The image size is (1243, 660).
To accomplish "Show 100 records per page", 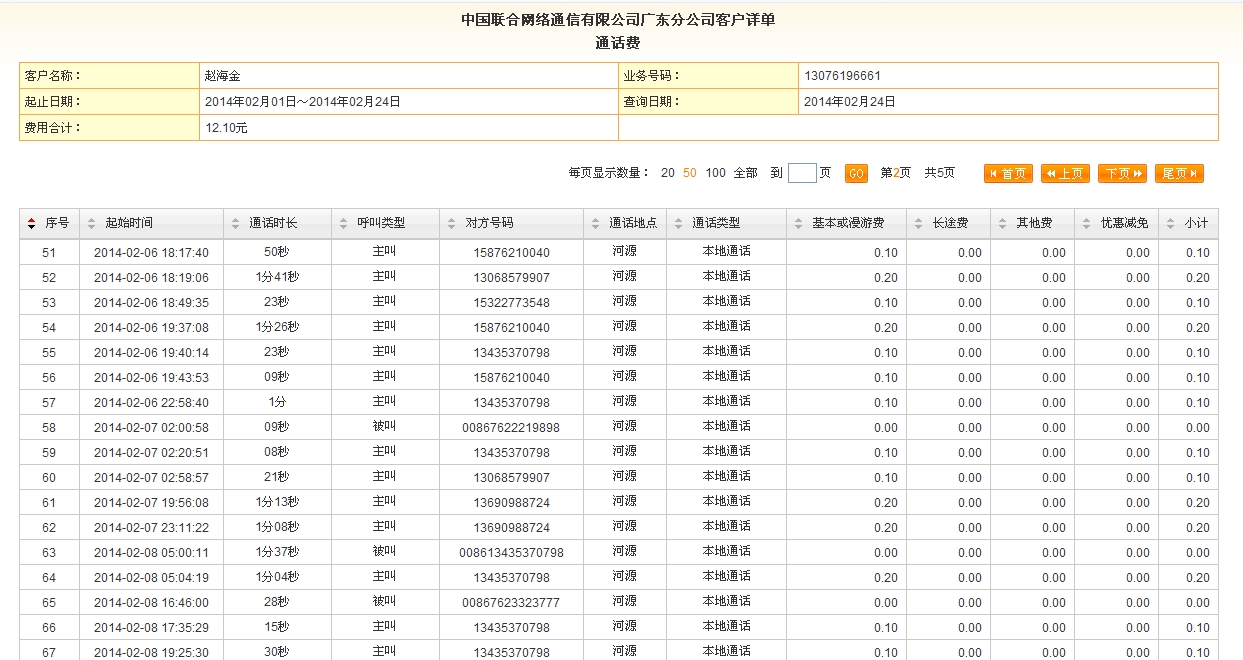I will click(x=715, y=173).
